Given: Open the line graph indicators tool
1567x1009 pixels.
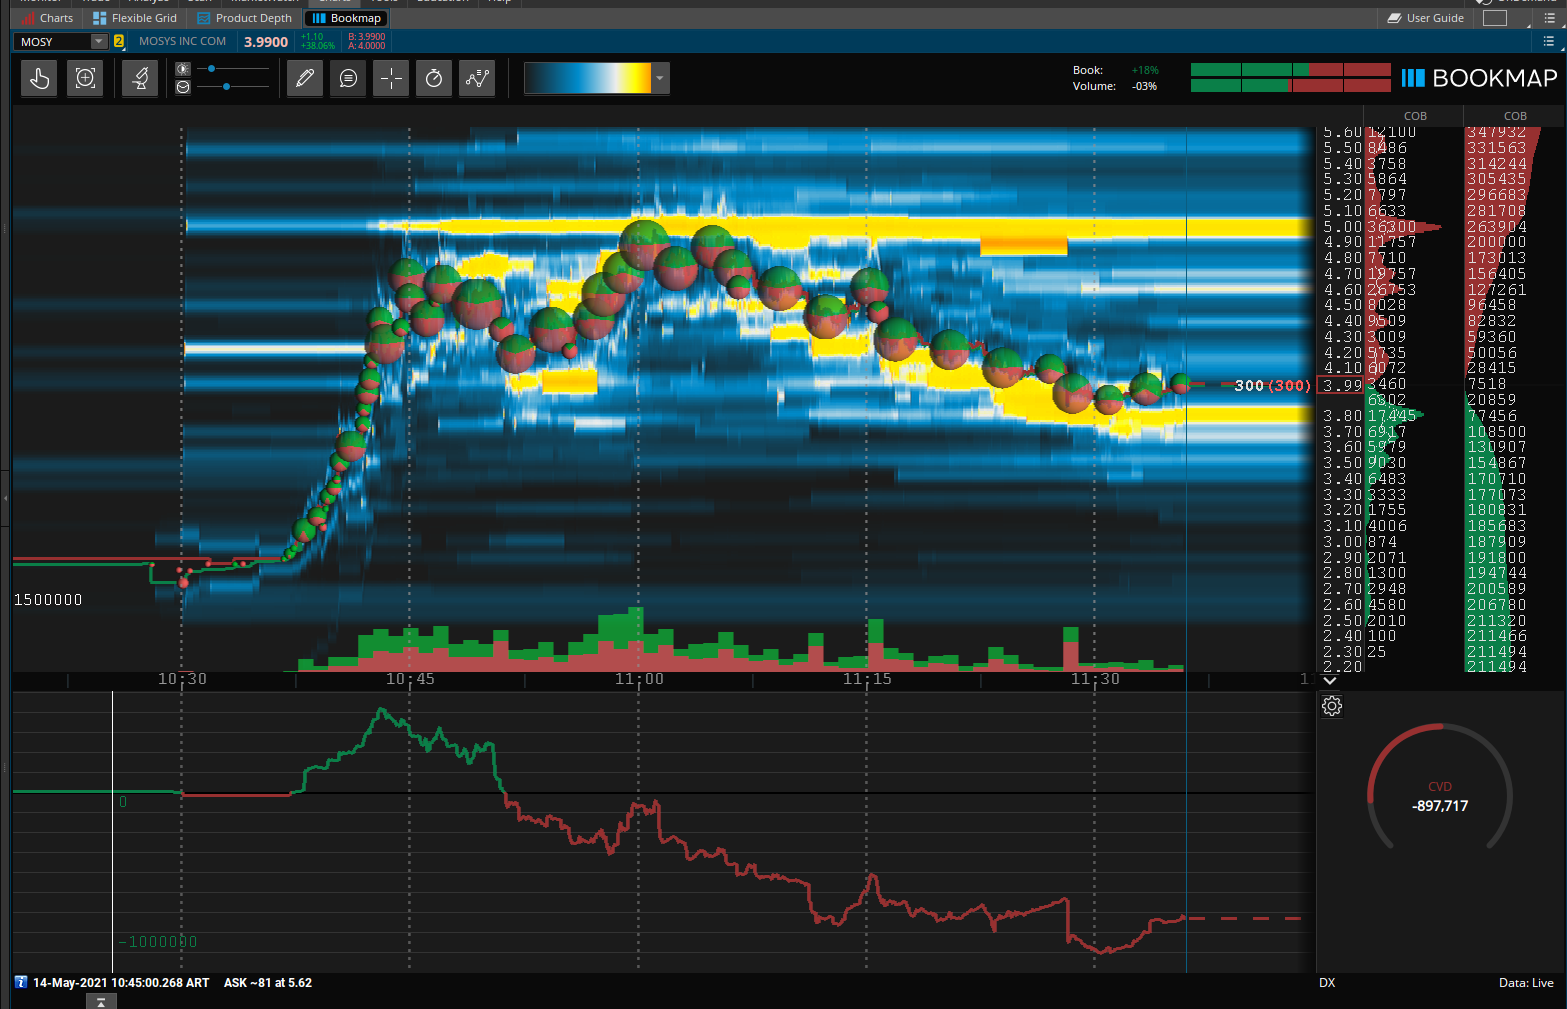Looking at the screenshot, I should pyautogui.click(x=478, y=78).
